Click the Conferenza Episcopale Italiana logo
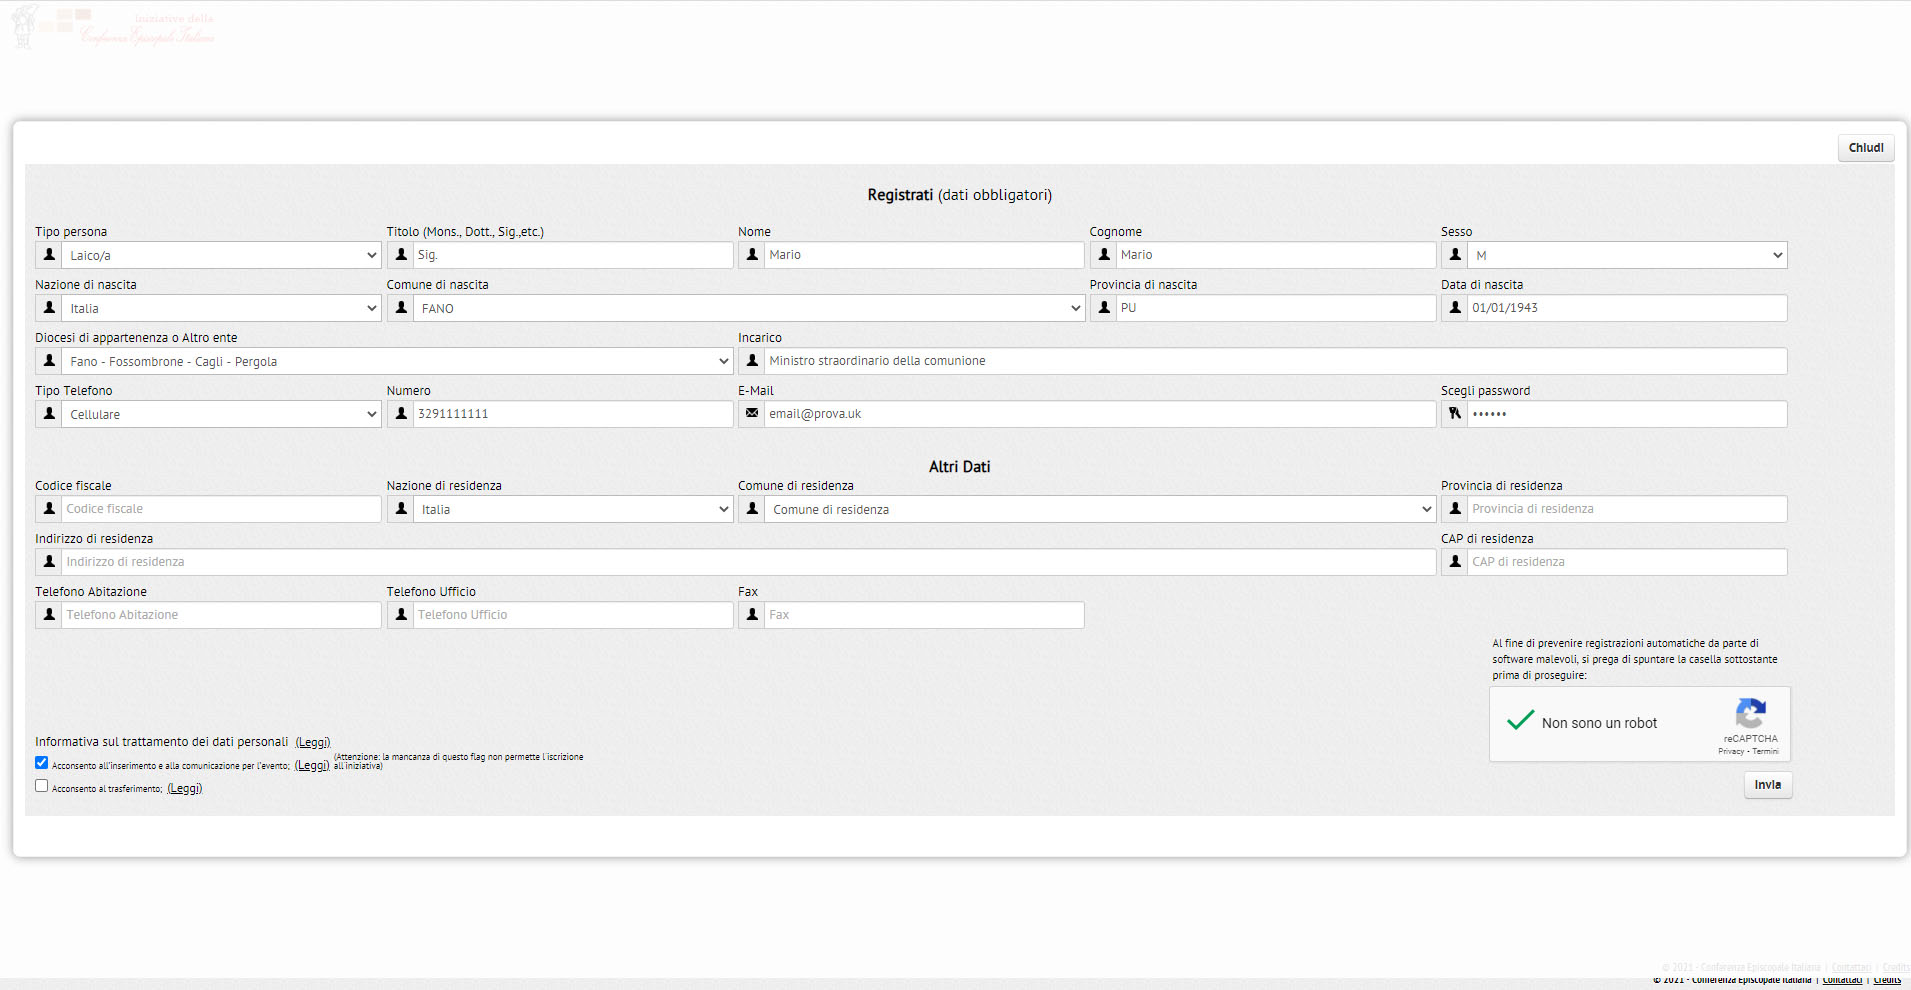 tap(112, 27)
